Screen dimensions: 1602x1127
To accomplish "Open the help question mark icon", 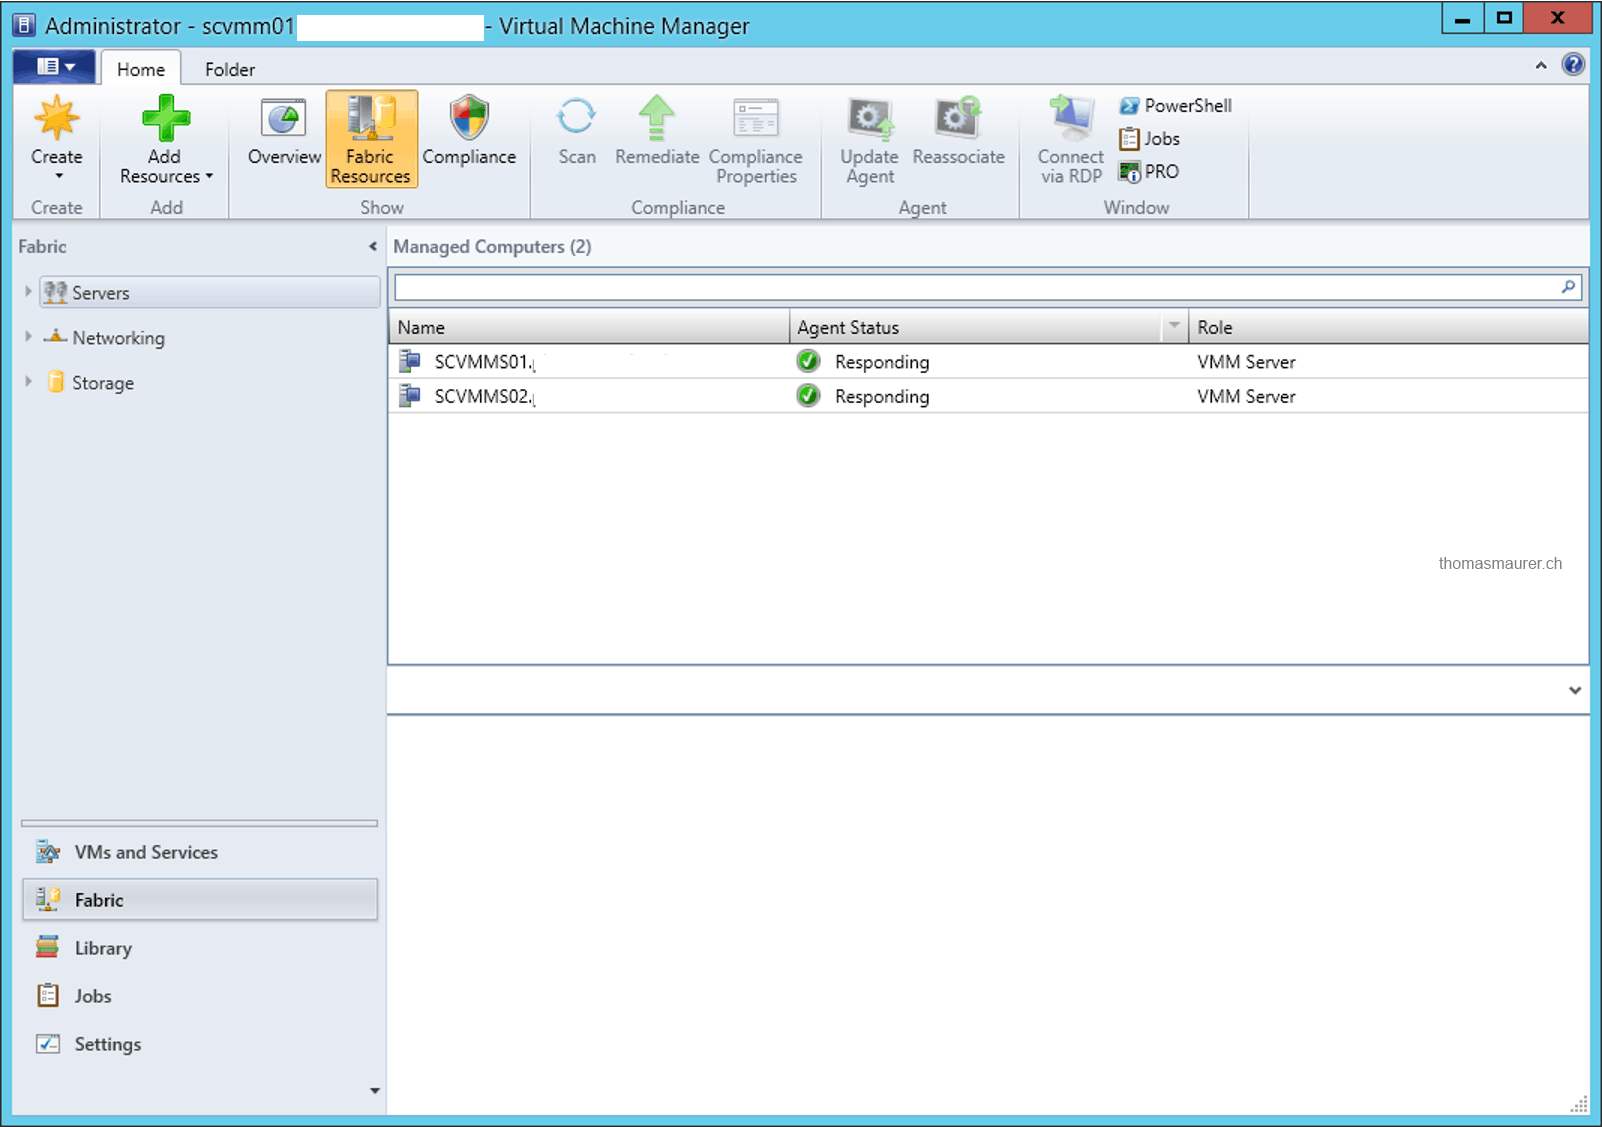I will pos(1573,65).
